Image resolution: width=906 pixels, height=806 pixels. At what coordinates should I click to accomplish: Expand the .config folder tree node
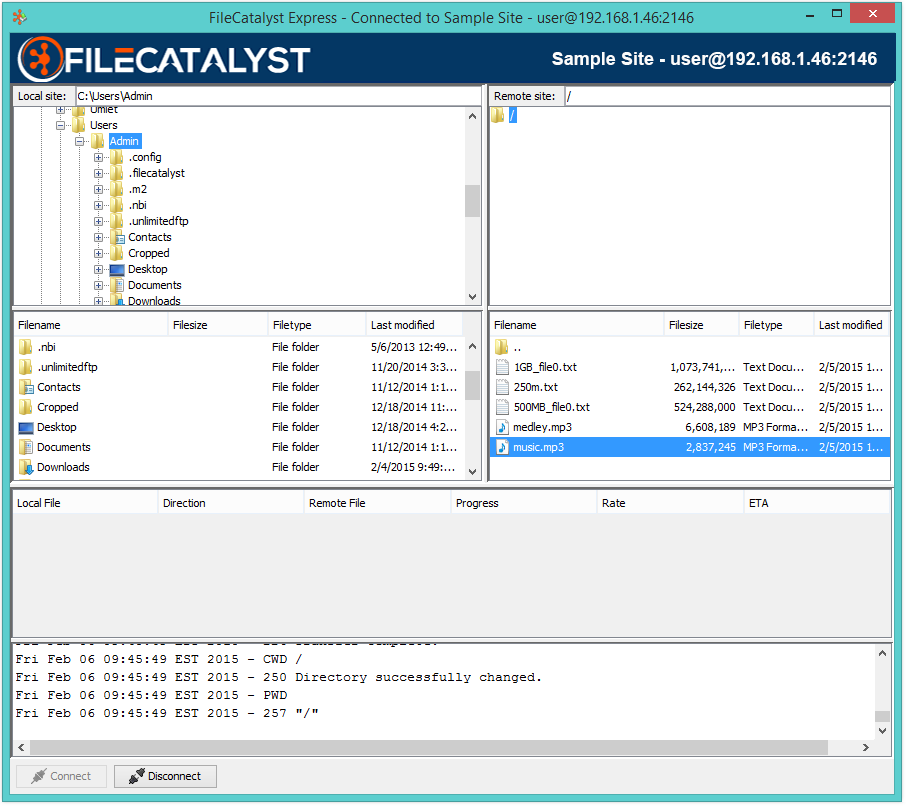click(98, 157)
